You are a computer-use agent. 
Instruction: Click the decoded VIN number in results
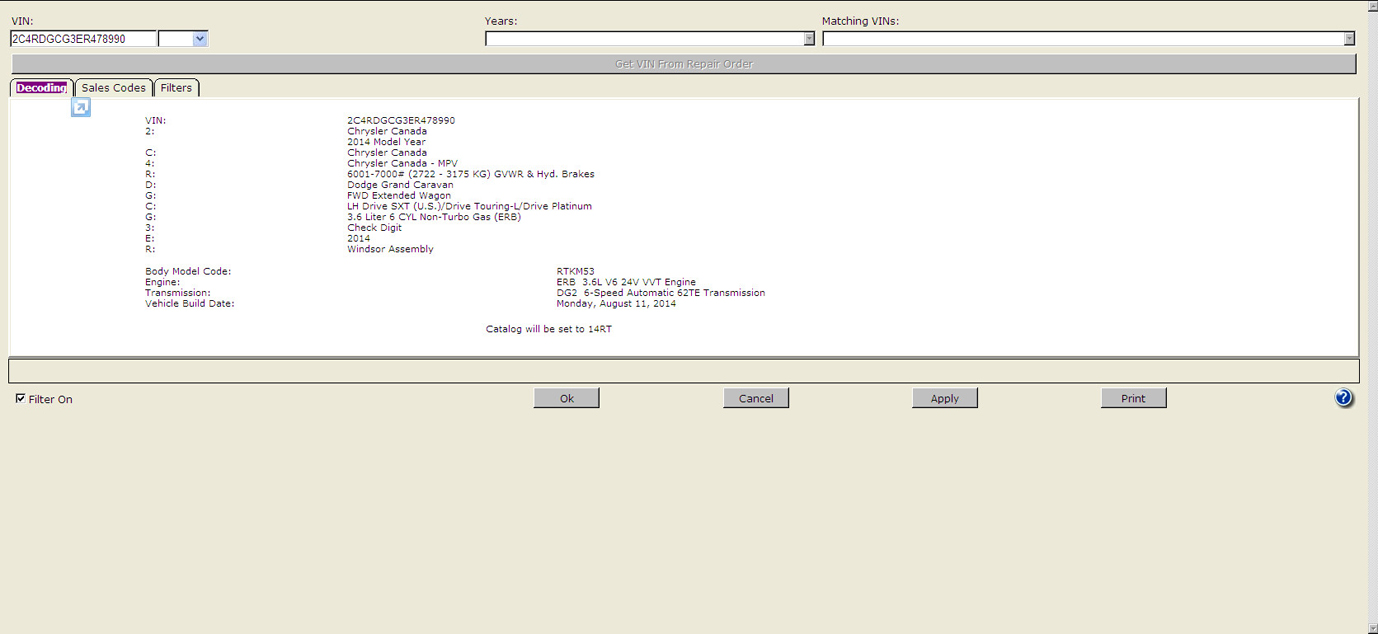point(401,120)
